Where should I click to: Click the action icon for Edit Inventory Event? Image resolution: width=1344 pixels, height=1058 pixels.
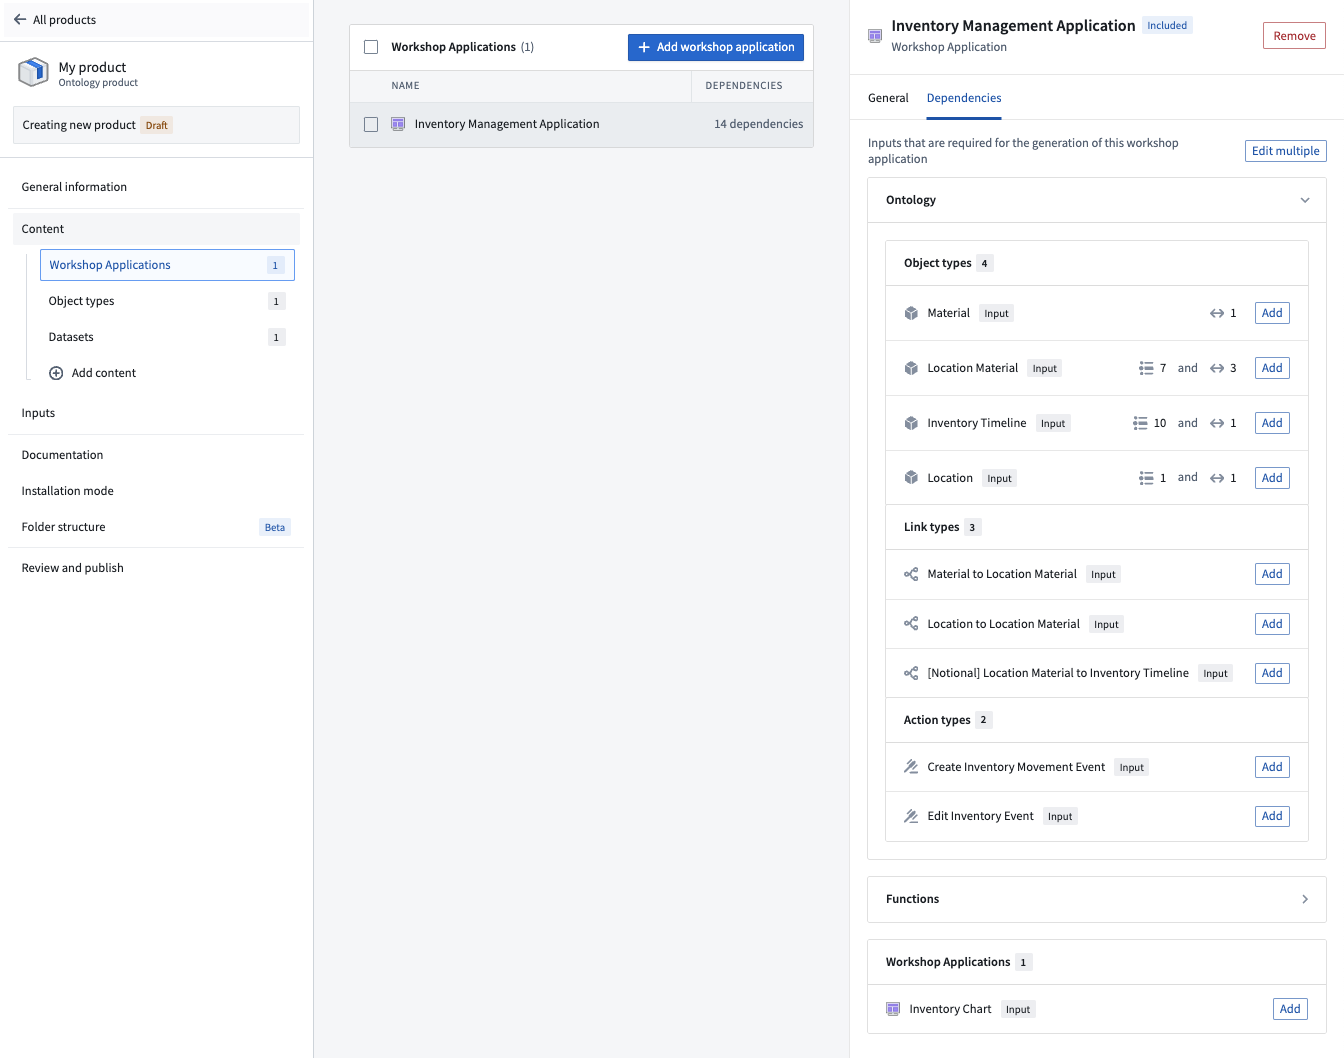tap(911, 816)
